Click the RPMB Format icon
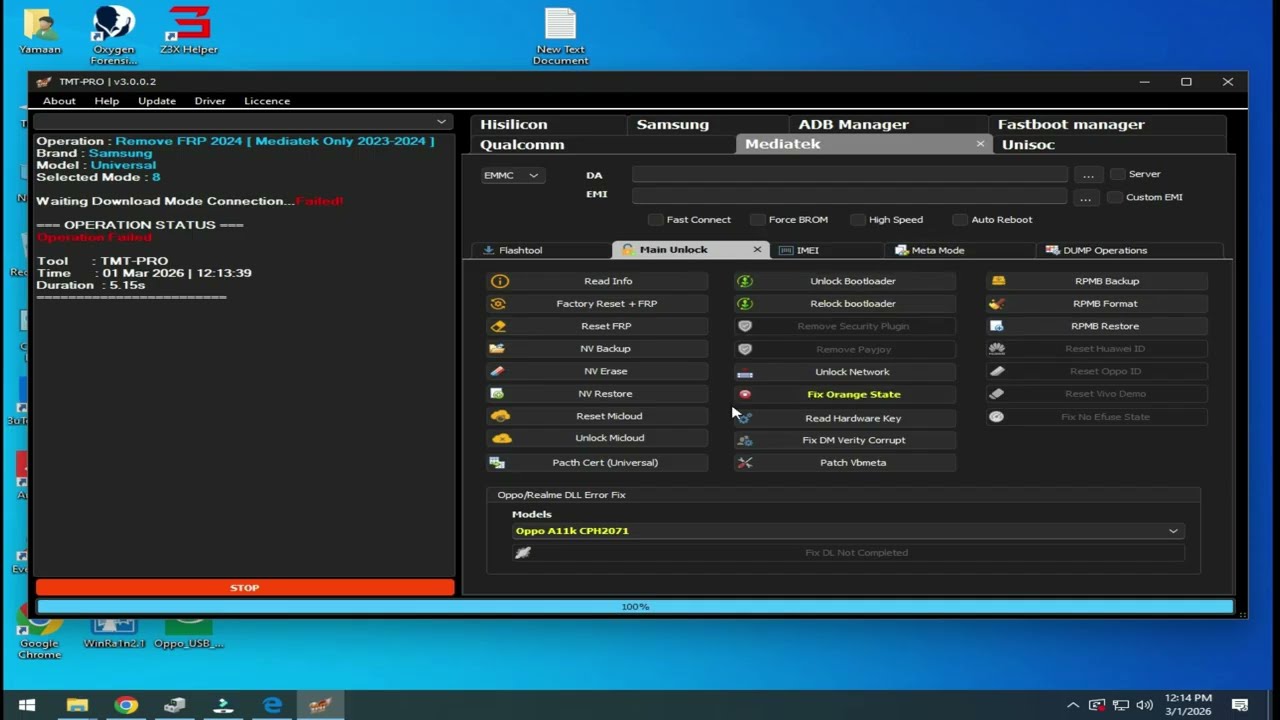Screen dimensions: 1280x720 pos(996,303)
